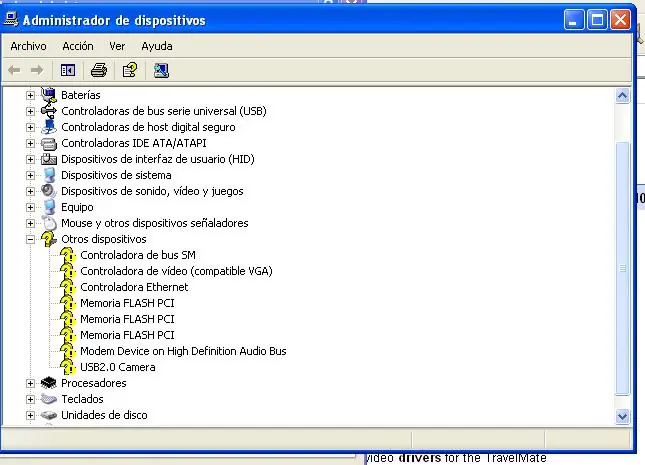Image resolution: width=645 pixels, height=465 pixels.
Task: Click the Mouse category icon
Action: pyautogui.click(x=49, y=223)
